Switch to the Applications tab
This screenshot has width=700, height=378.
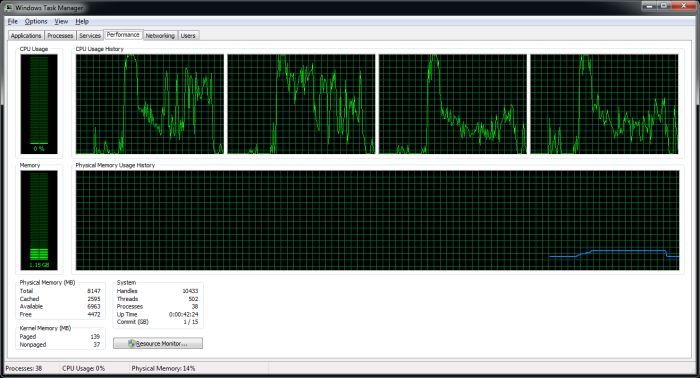26,36
